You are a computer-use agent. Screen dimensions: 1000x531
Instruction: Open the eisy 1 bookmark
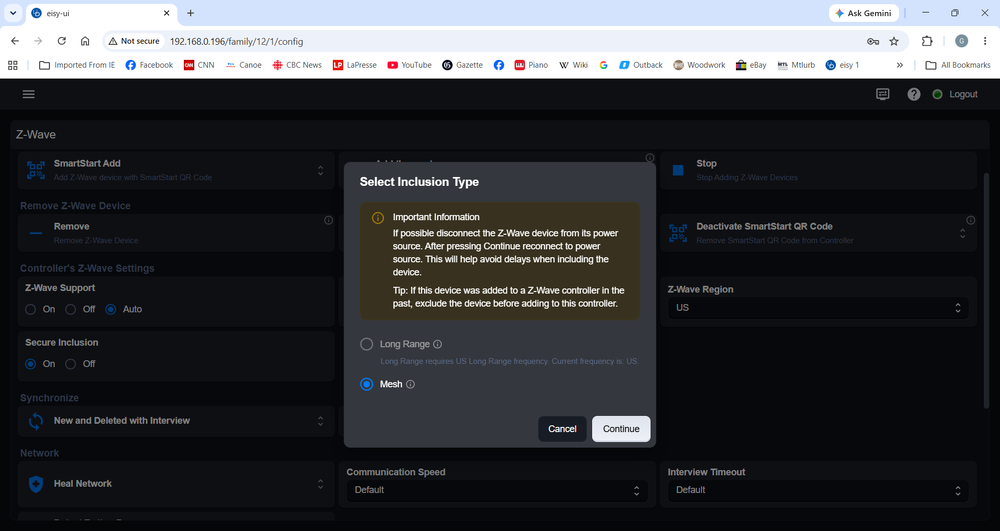(842, 65)
